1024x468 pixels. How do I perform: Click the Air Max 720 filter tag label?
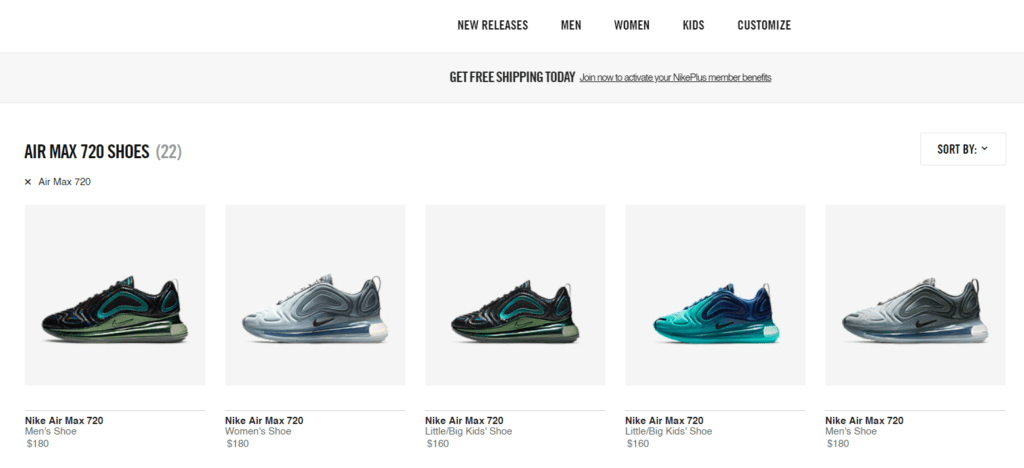(65, 182)
